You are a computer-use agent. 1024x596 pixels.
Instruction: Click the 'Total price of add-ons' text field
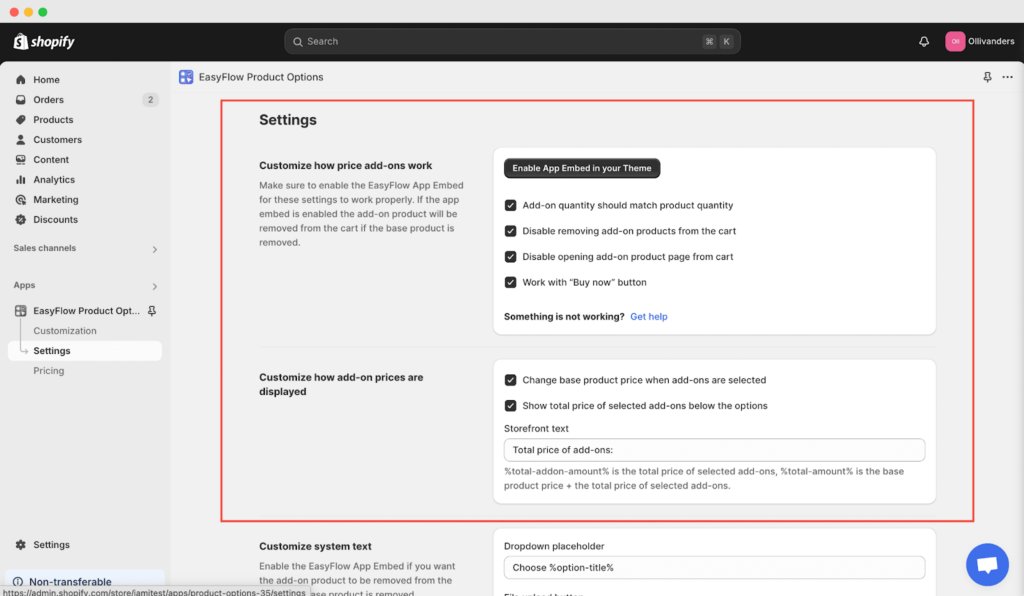click(x=713, y=449)
